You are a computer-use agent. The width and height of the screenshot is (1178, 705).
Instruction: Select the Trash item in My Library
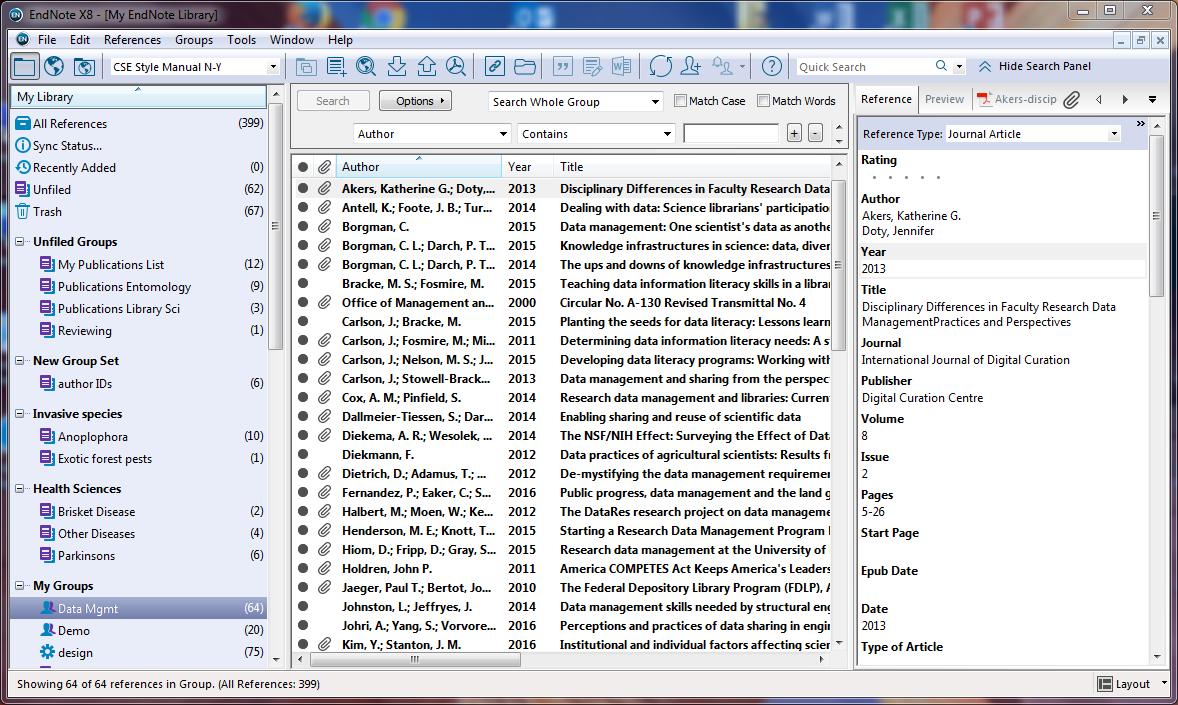pos(47,212)
